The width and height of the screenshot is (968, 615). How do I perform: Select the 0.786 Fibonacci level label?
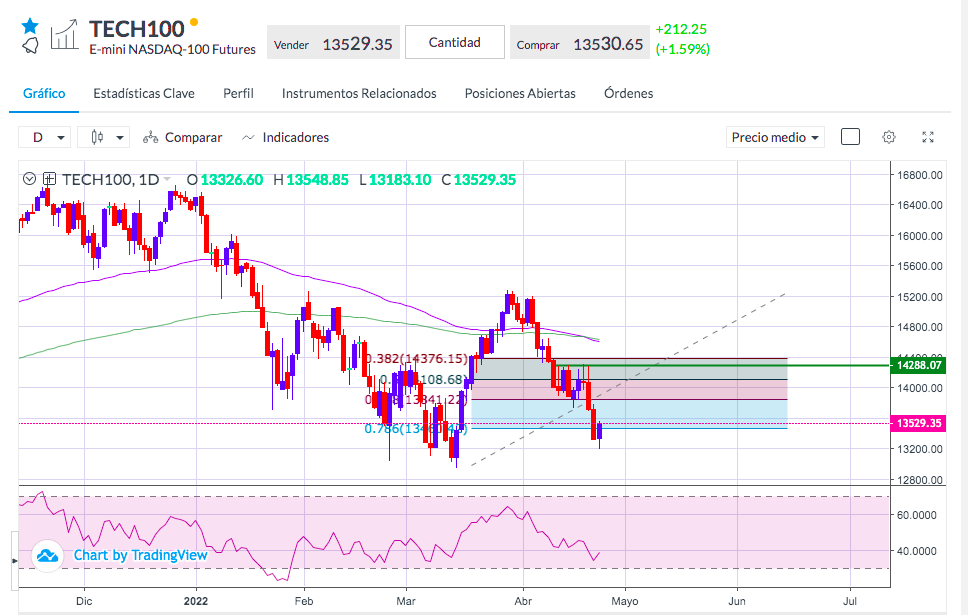click(416, 429)
